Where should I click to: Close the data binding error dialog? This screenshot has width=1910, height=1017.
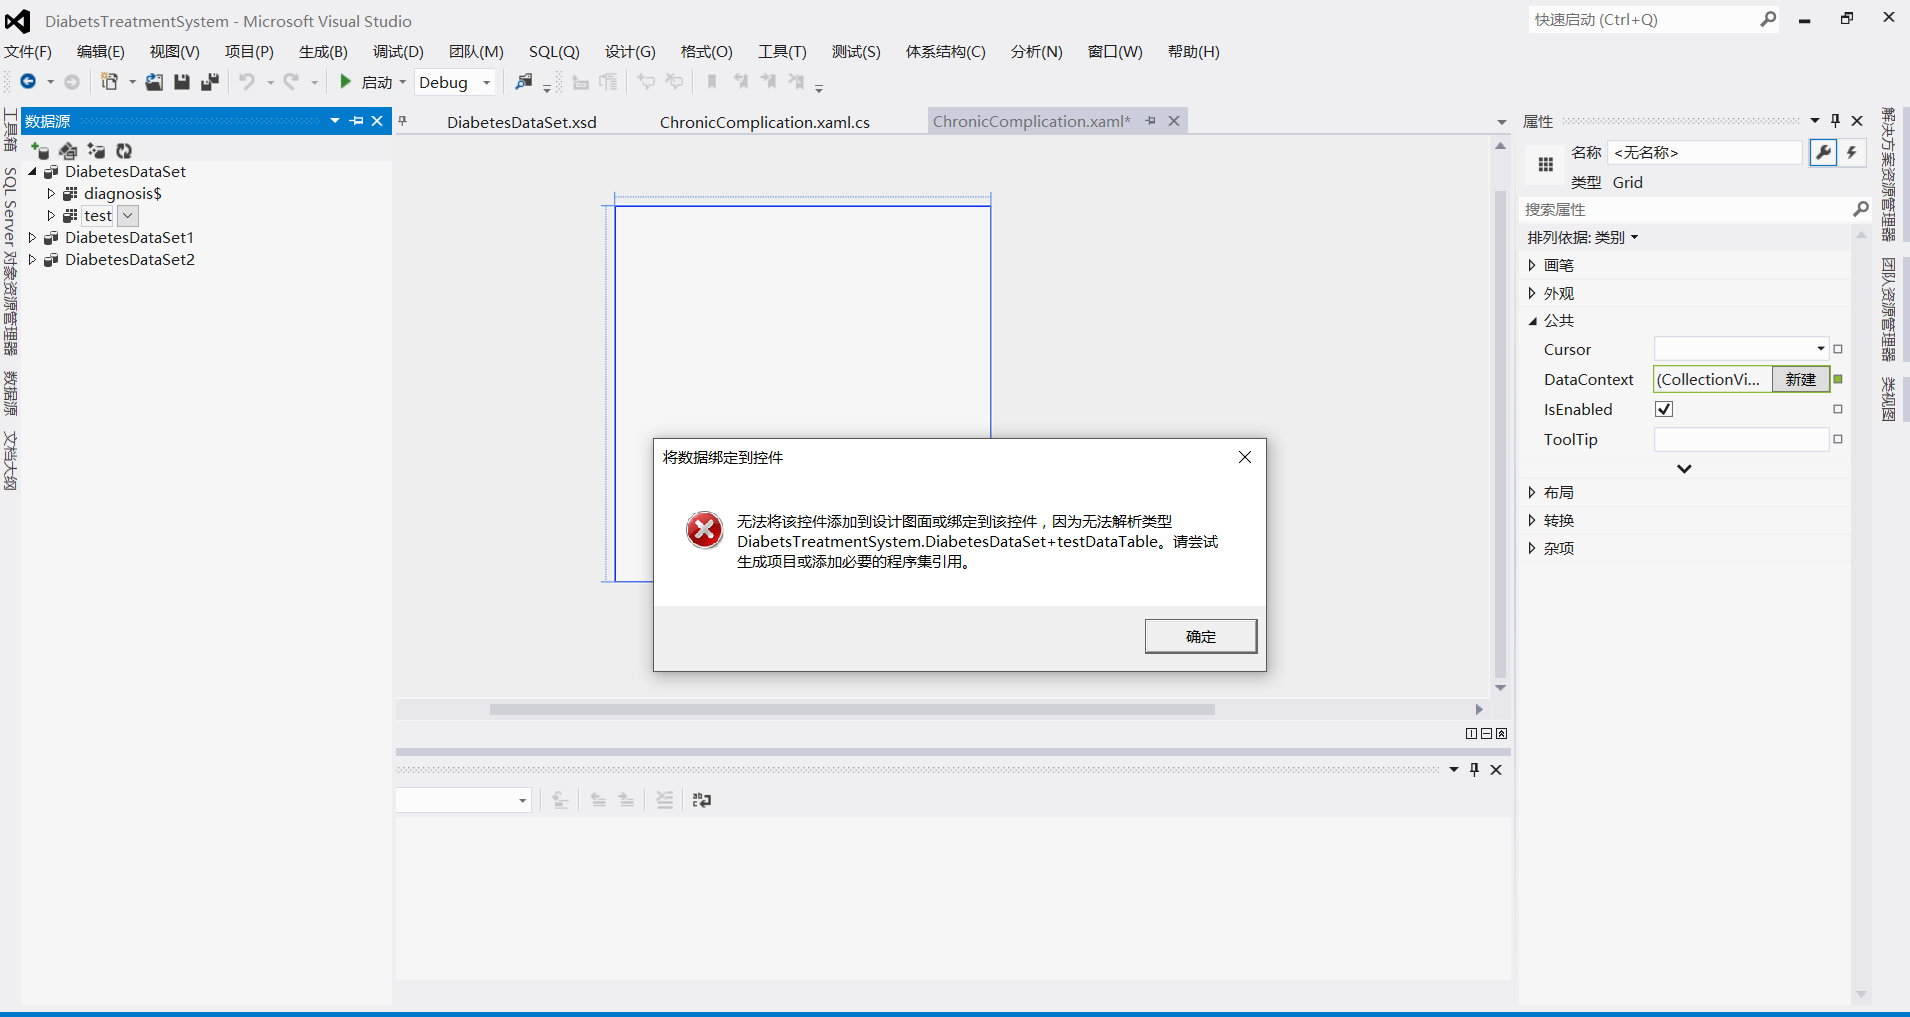(1245, 457)
